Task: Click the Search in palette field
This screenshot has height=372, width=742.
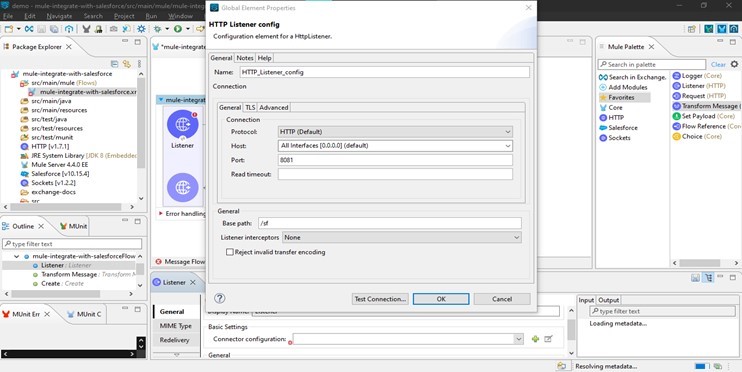Action: pyautogui.click(x=652, y=64)
